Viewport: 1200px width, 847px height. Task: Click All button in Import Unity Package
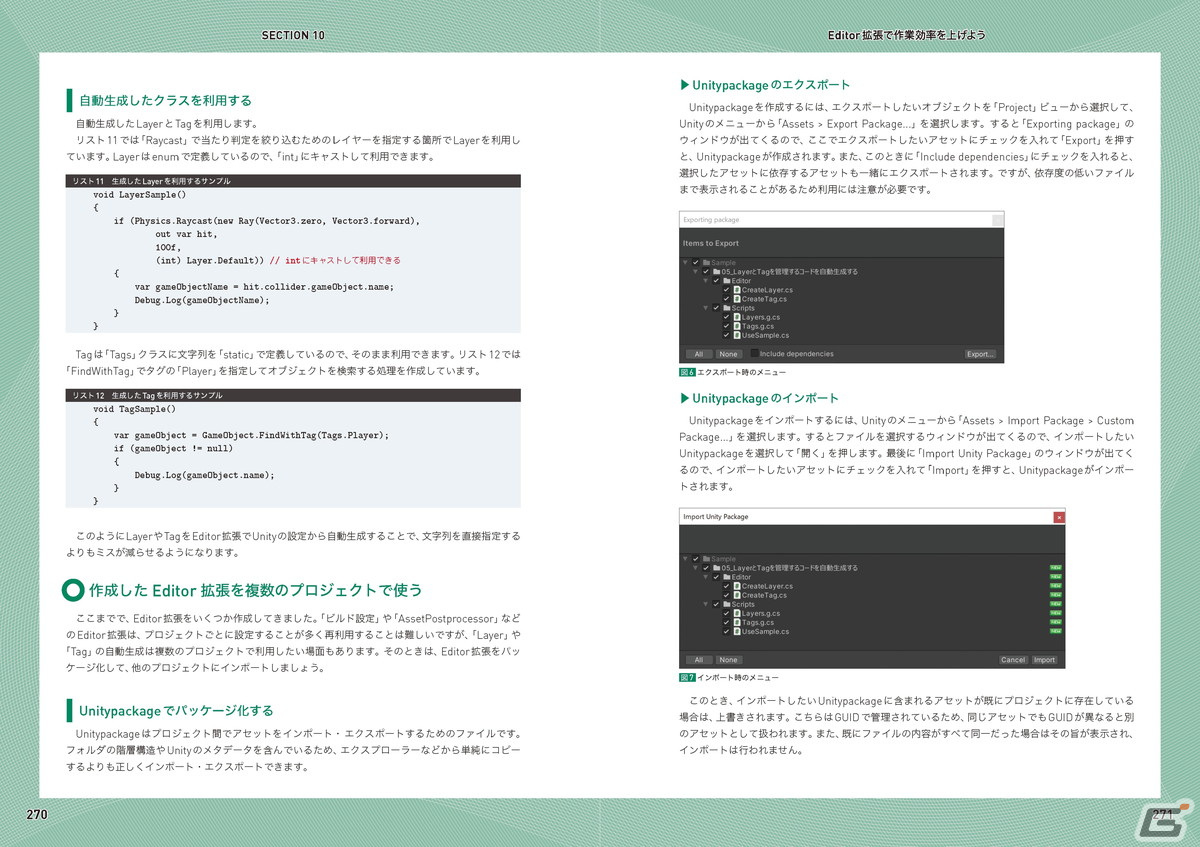pos(699,660)
